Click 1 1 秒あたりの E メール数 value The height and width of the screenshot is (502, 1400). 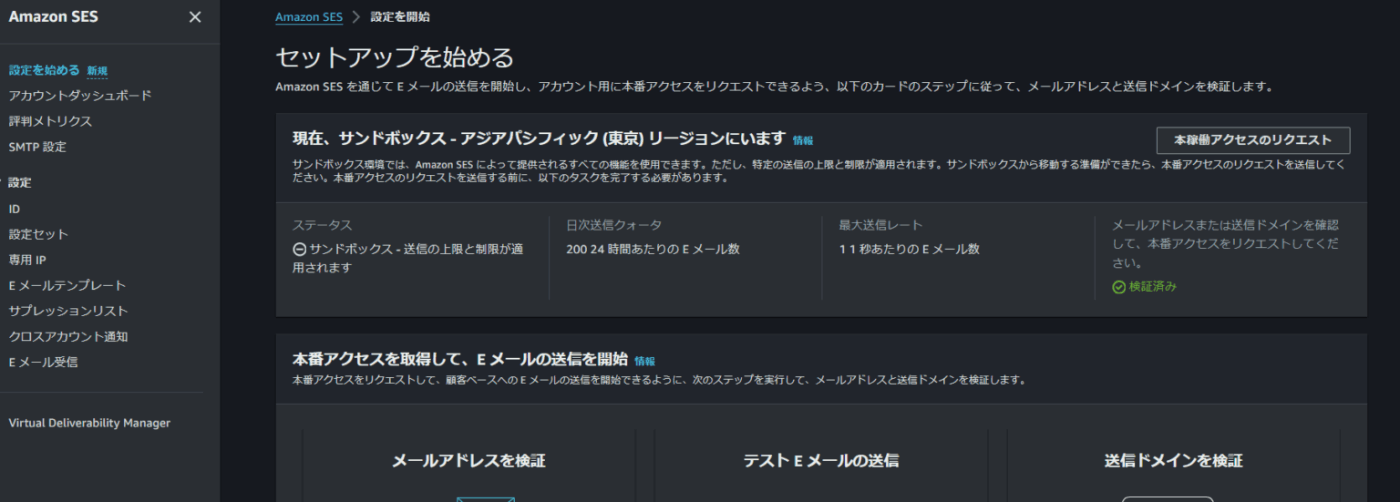coord(909,249)
